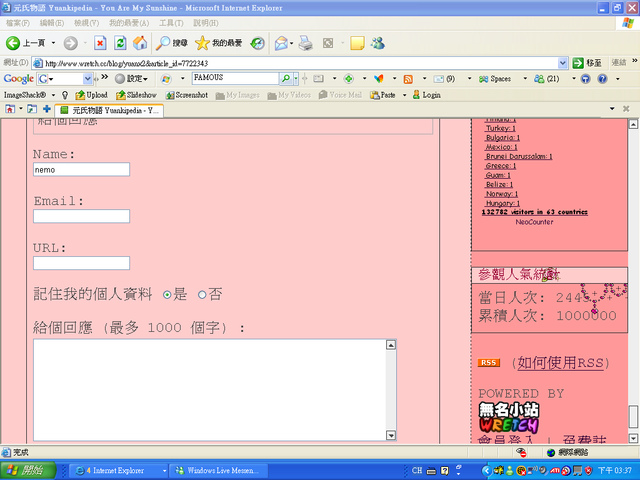640x480 pixels.
Task: Print the page using the printer icon
Action: point(305,43)
